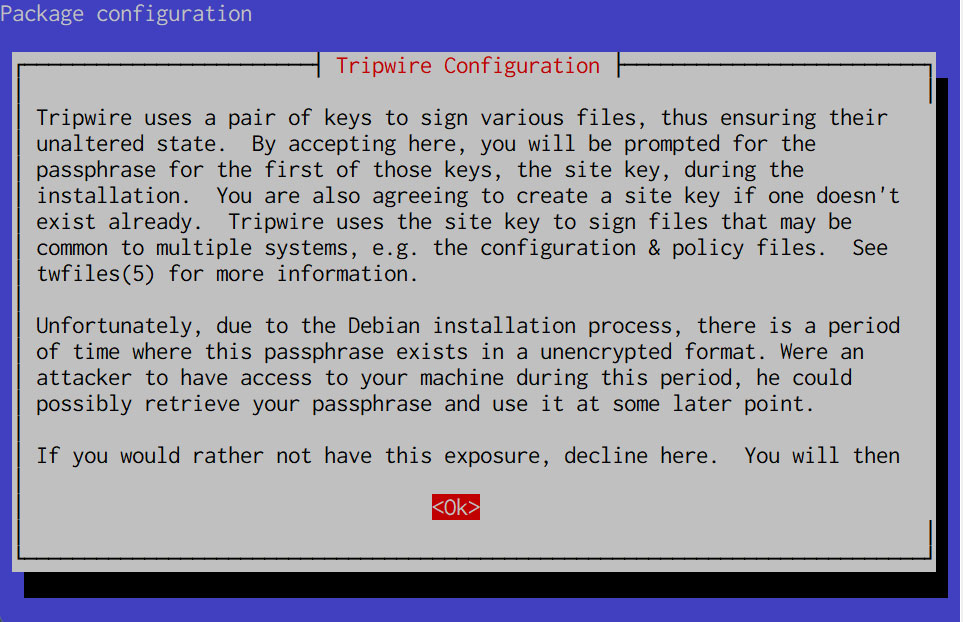Click the 'Tripwire Configuration' dialog title

tap(467, 66)
